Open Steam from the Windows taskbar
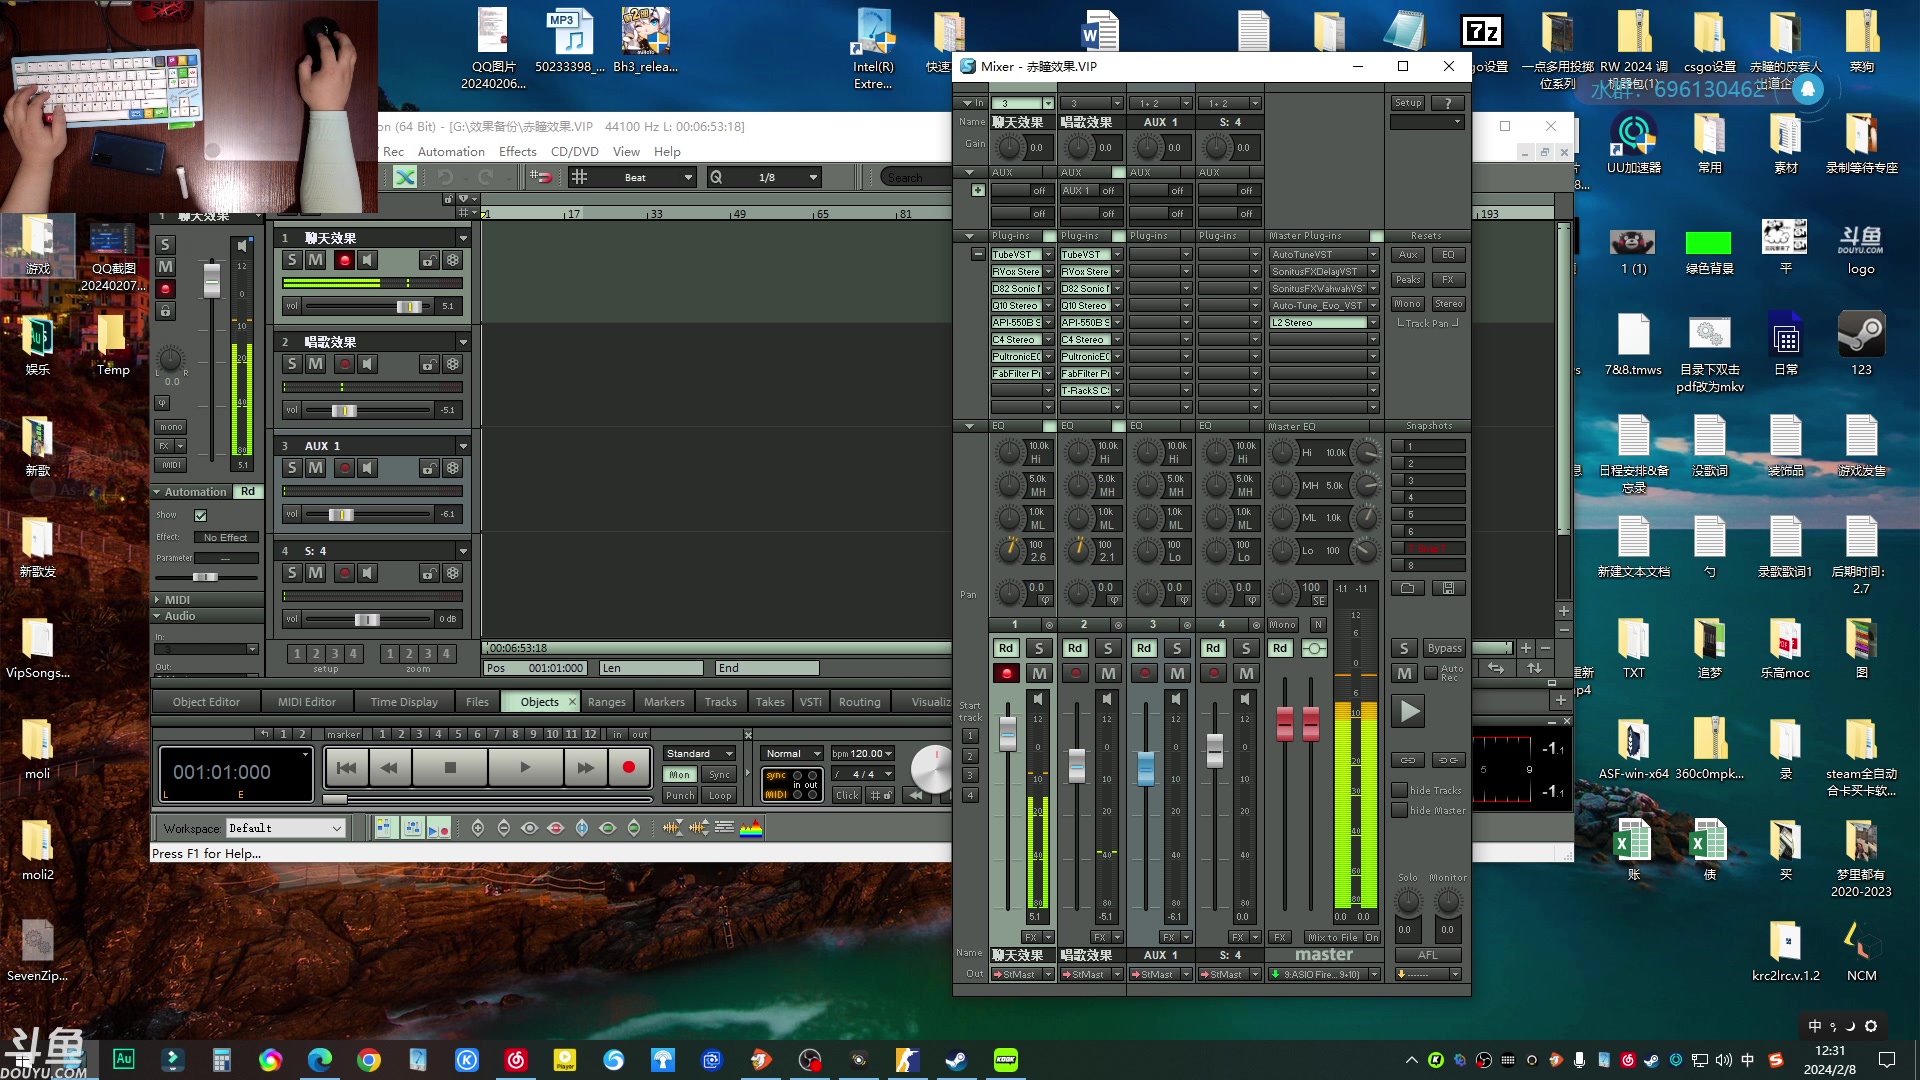 (957, 1060)
